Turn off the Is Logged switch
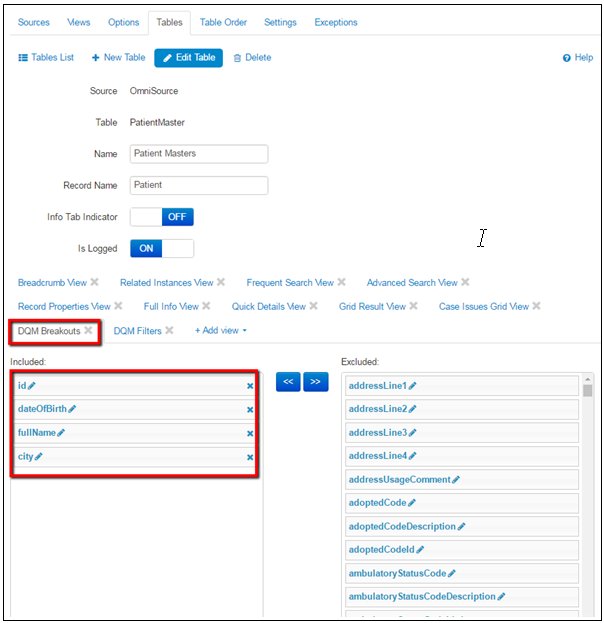This screenshot has width=604, height=623. 162,248
